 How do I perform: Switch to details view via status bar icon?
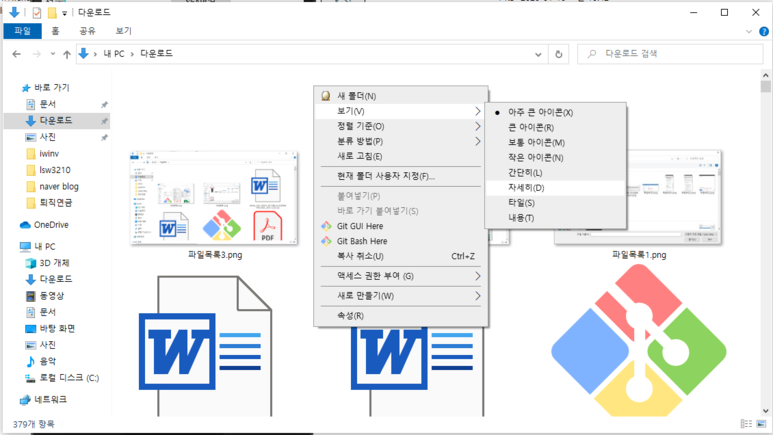tap(746, 424)
